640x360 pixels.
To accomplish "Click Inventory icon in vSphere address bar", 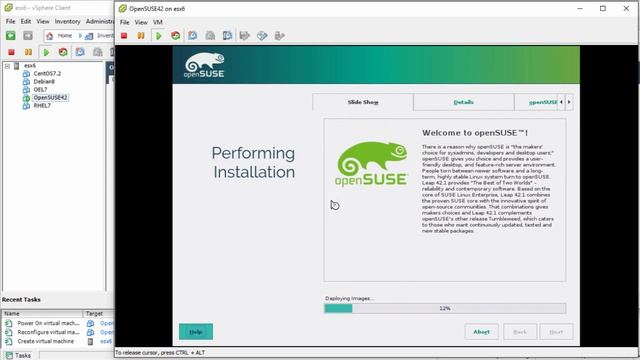I will [89, 36].
